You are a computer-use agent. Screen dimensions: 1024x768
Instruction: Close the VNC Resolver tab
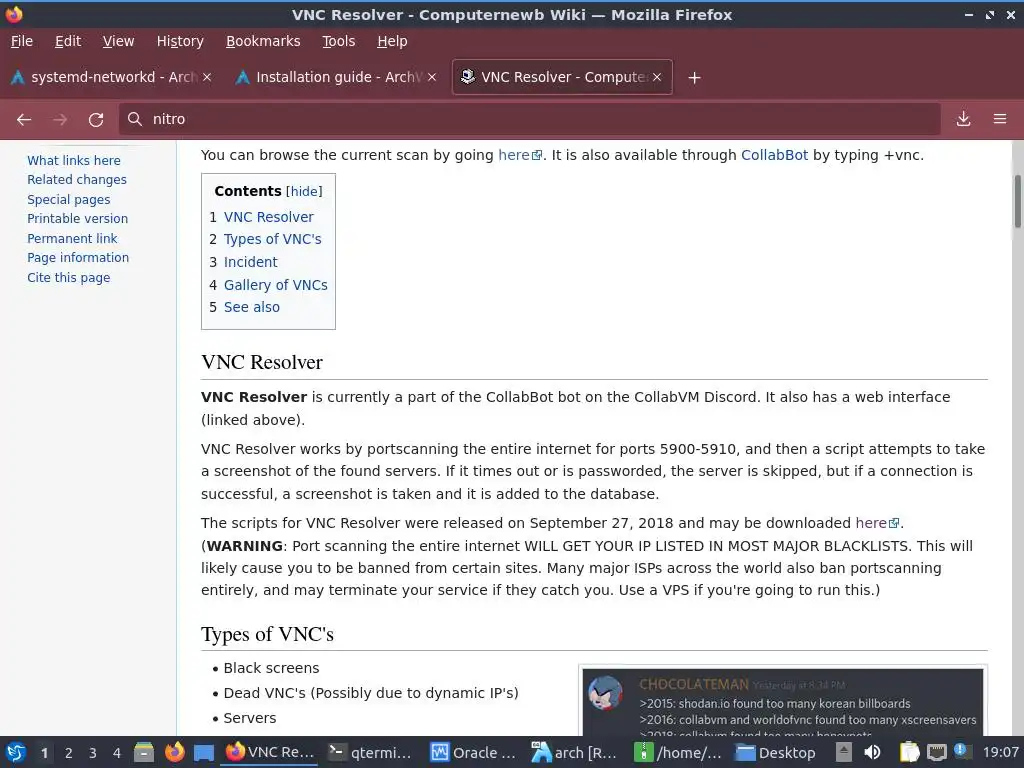(657, 77)
